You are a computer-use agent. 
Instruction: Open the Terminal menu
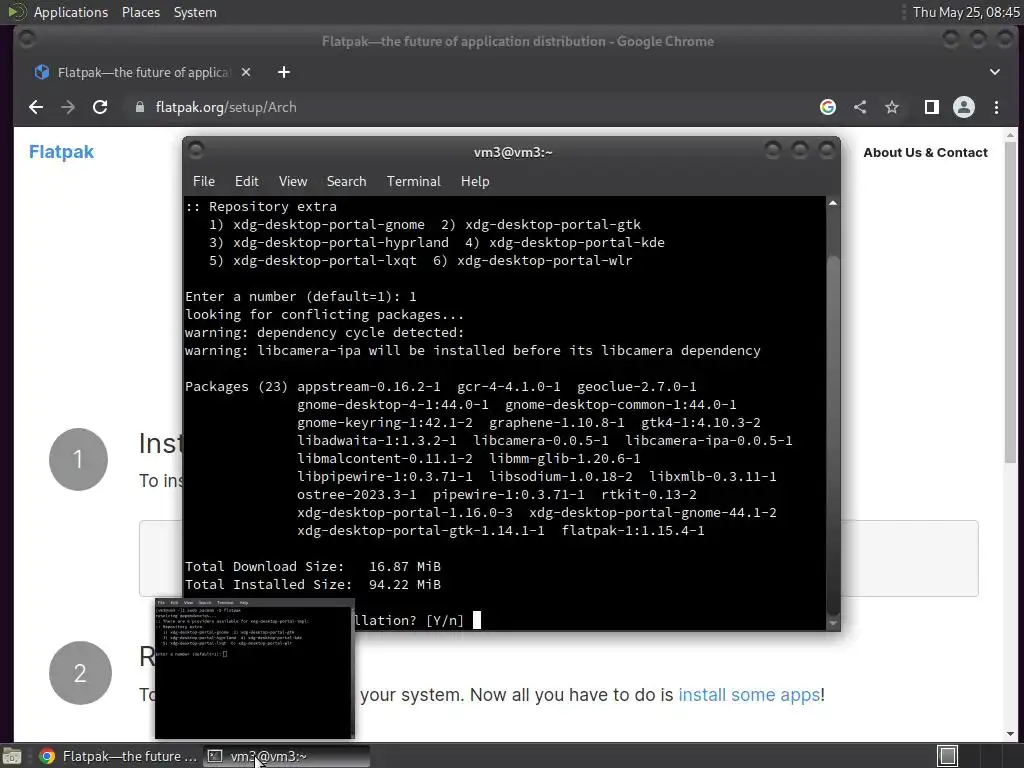pos(413,182)
